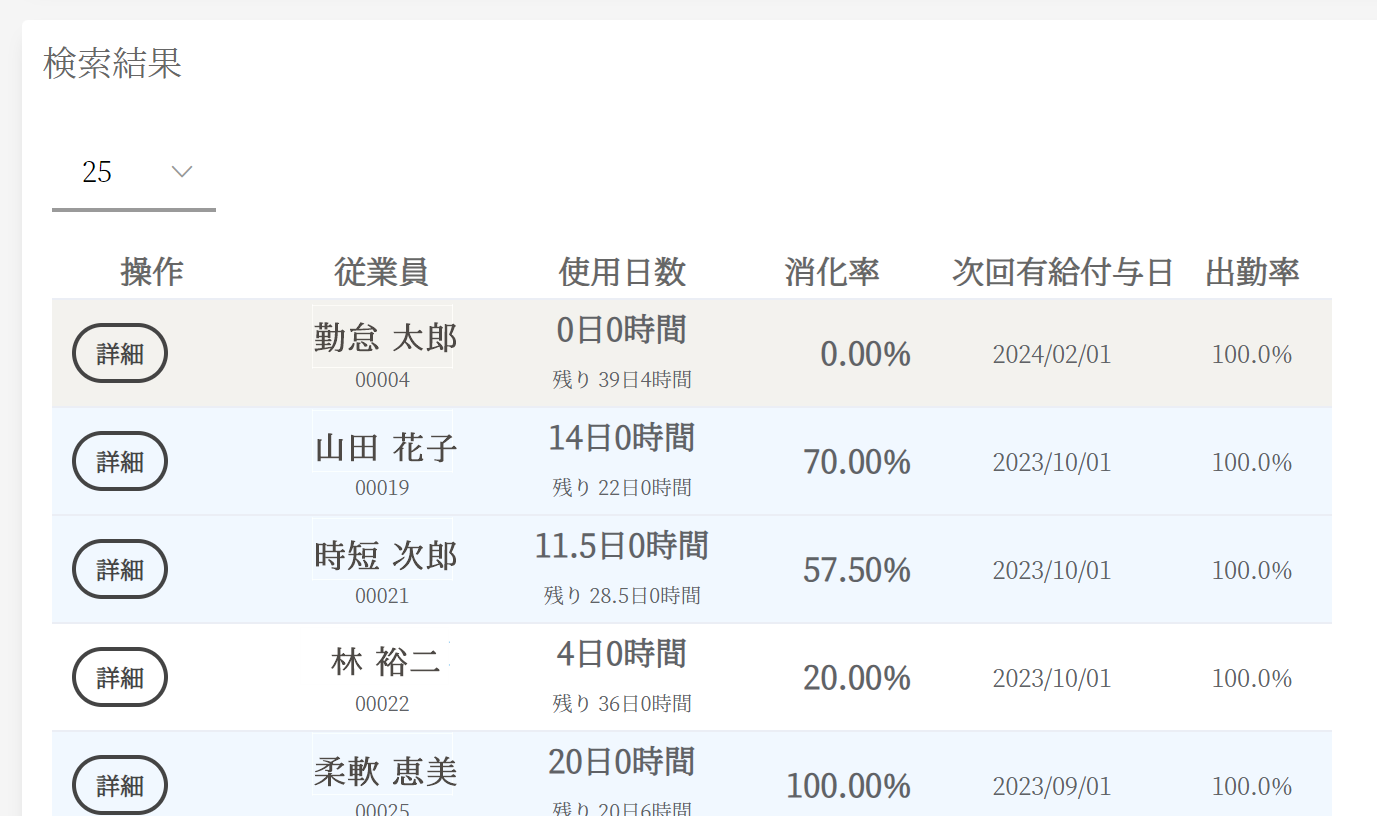Select employee name 勤怠 太郎
The width and height of the screenshot is (1377, 816).
(384, 338)
